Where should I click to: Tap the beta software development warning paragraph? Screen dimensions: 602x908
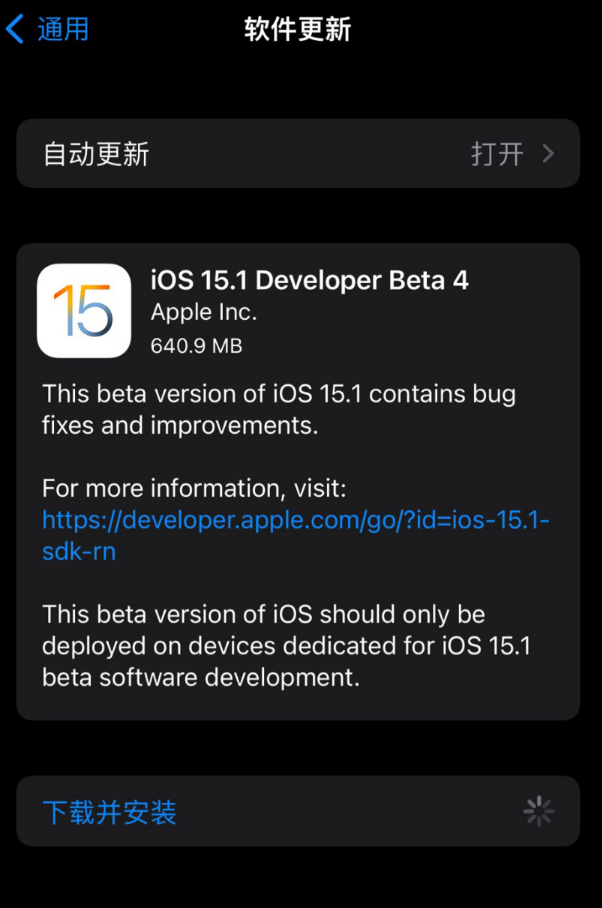(286, 646)
